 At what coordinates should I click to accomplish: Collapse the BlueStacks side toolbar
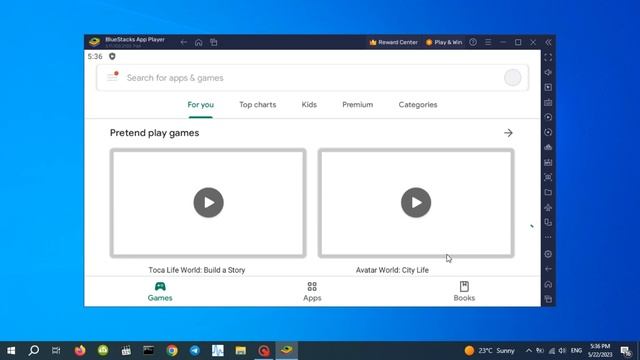point(548,42)
